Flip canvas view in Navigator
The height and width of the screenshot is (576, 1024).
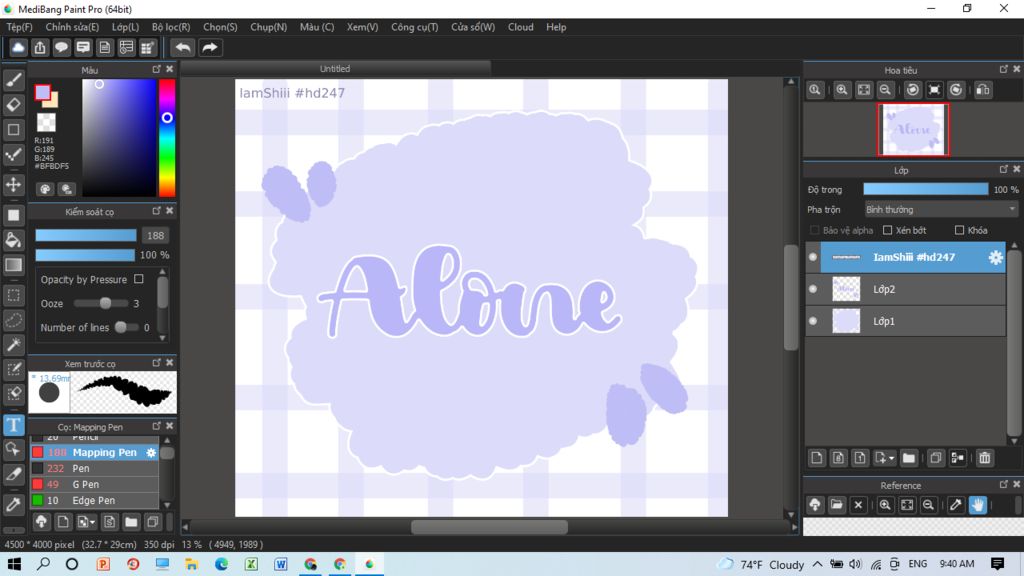click(x=983, y=90)
